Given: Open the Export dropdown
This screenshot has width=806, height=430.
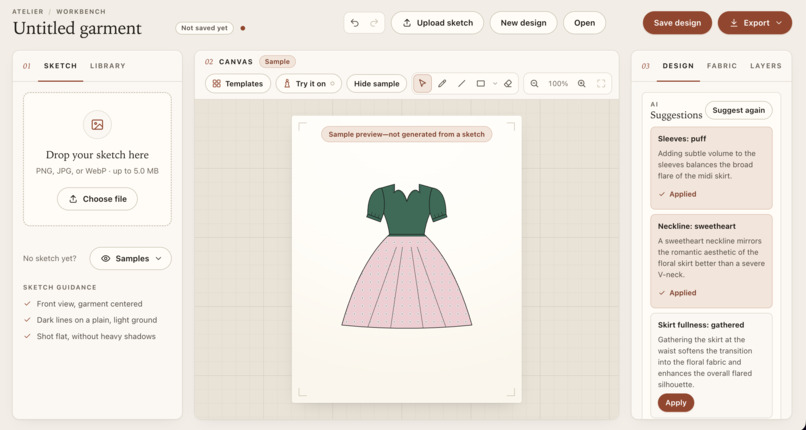Looking at the screenshot, I should pyautogui.click(x=755, y=23).
